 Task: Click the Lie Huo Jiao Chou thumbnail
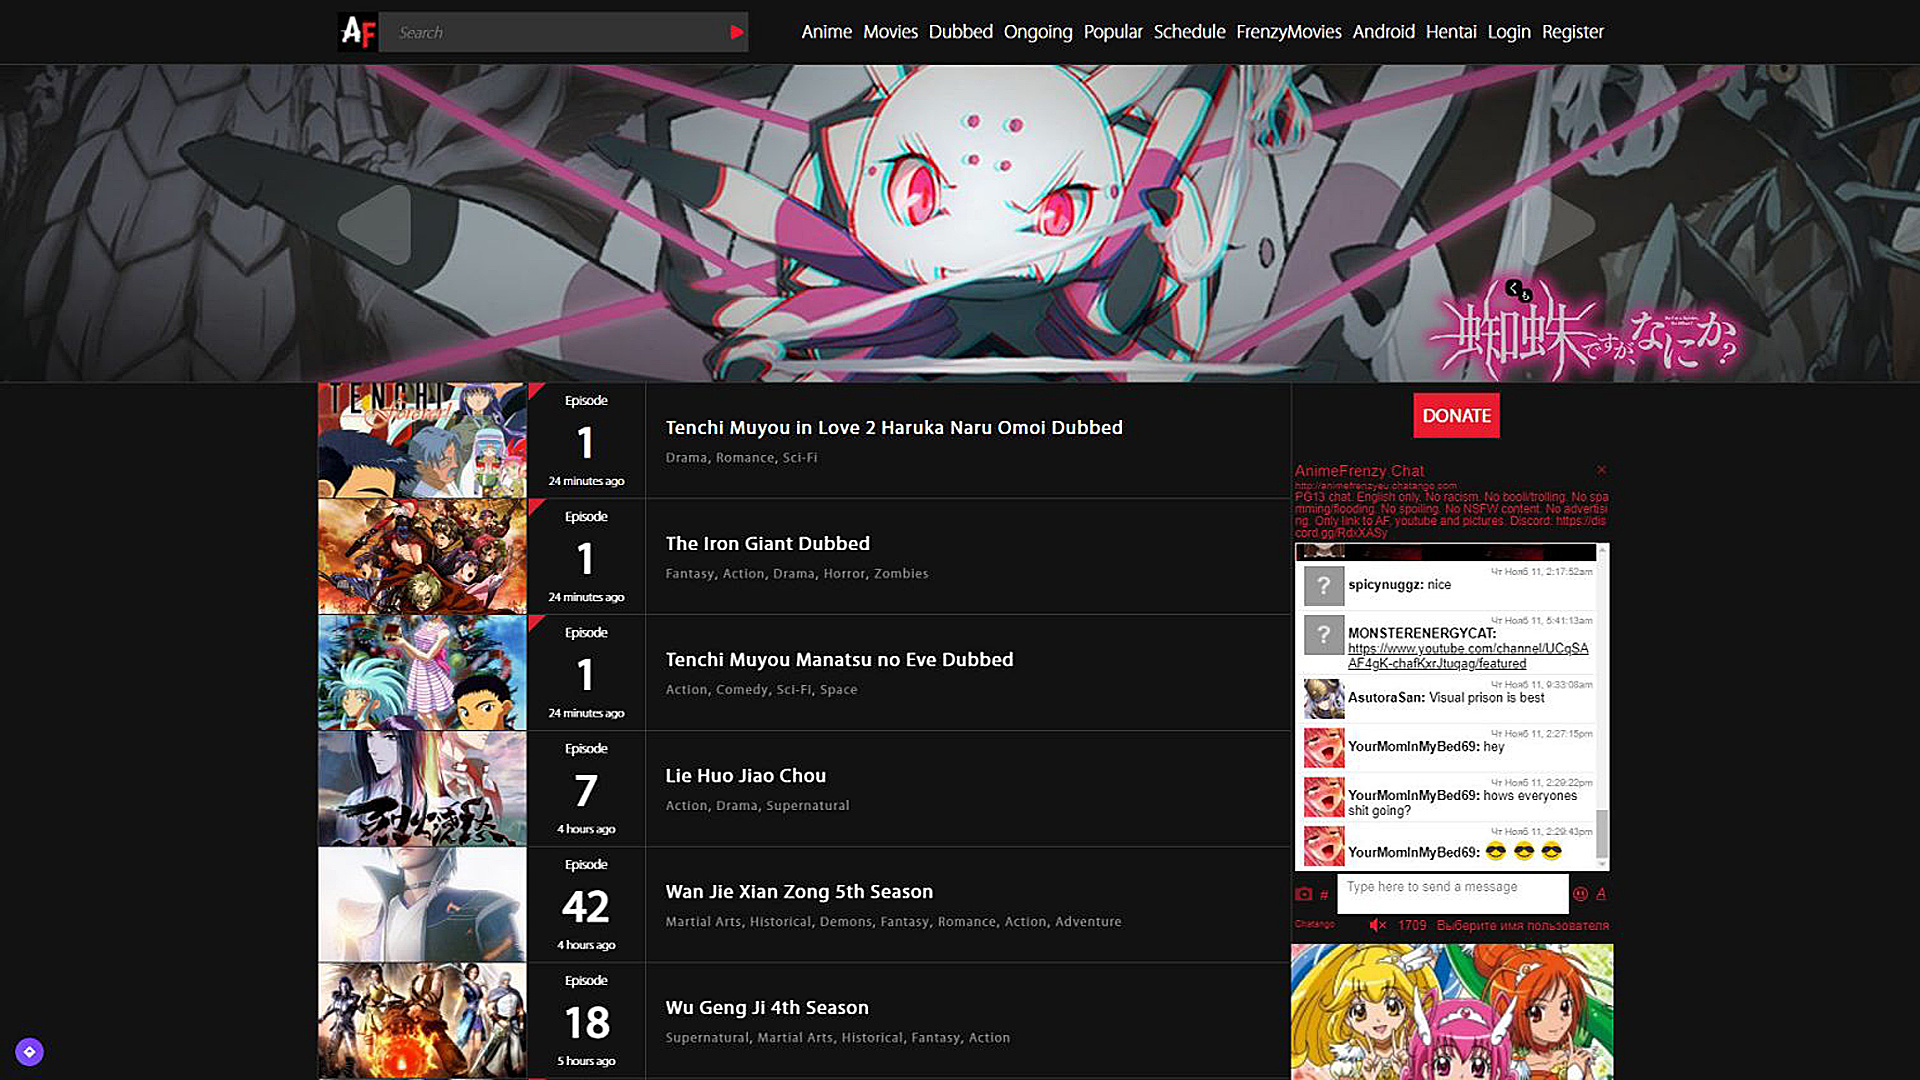pos(422,788)
